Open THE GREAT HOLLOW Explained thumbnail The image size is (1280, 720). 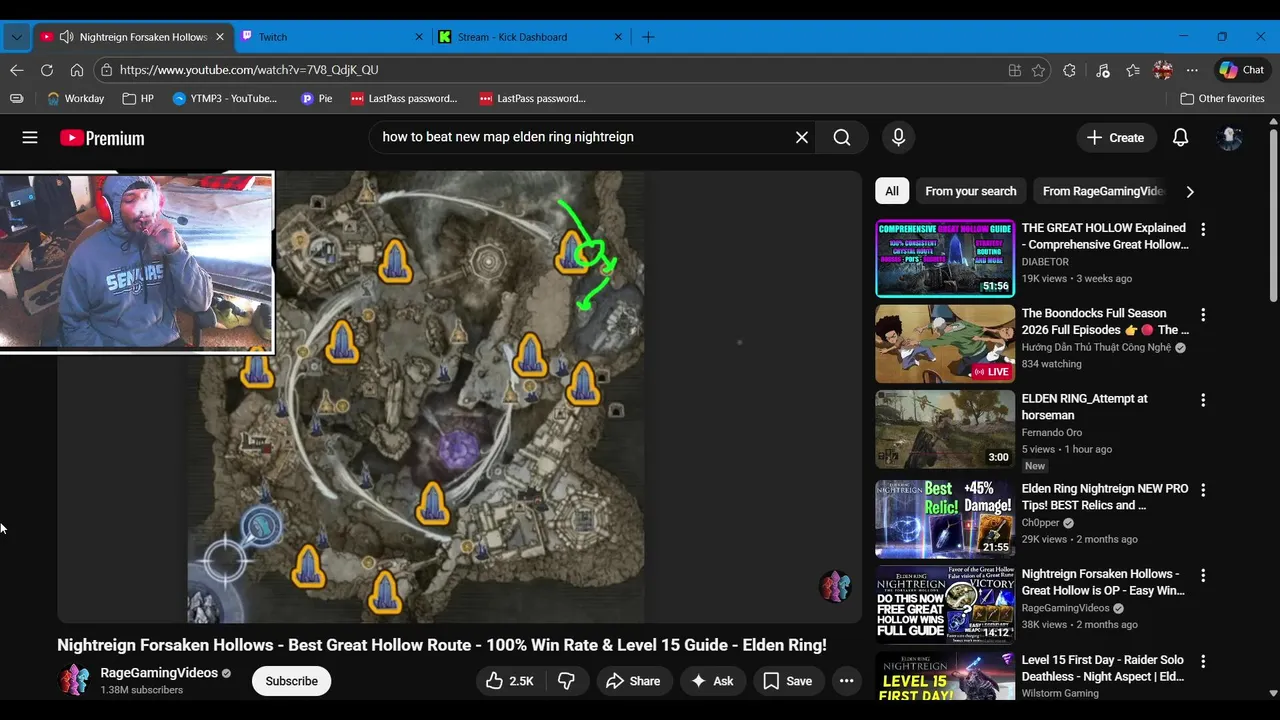pos(945,258)
